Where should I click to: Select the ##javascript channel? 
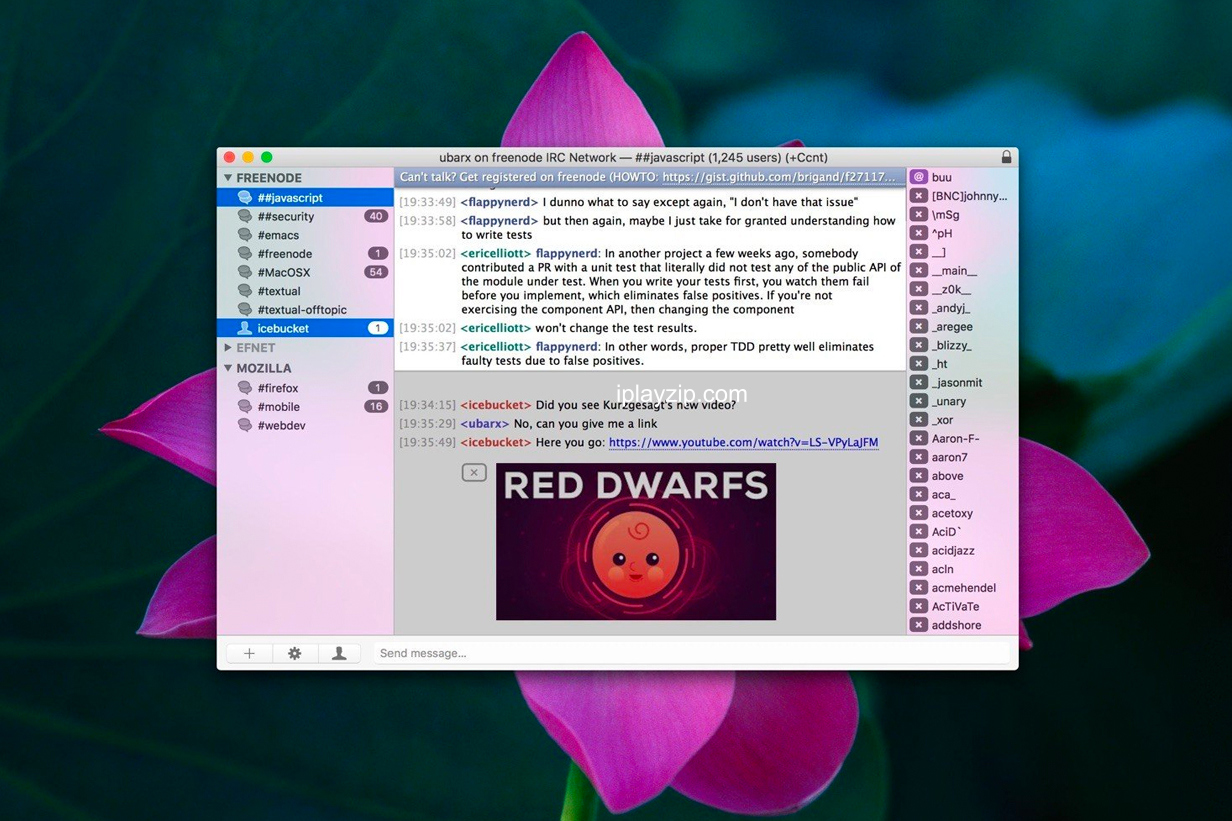click(305, 197)
